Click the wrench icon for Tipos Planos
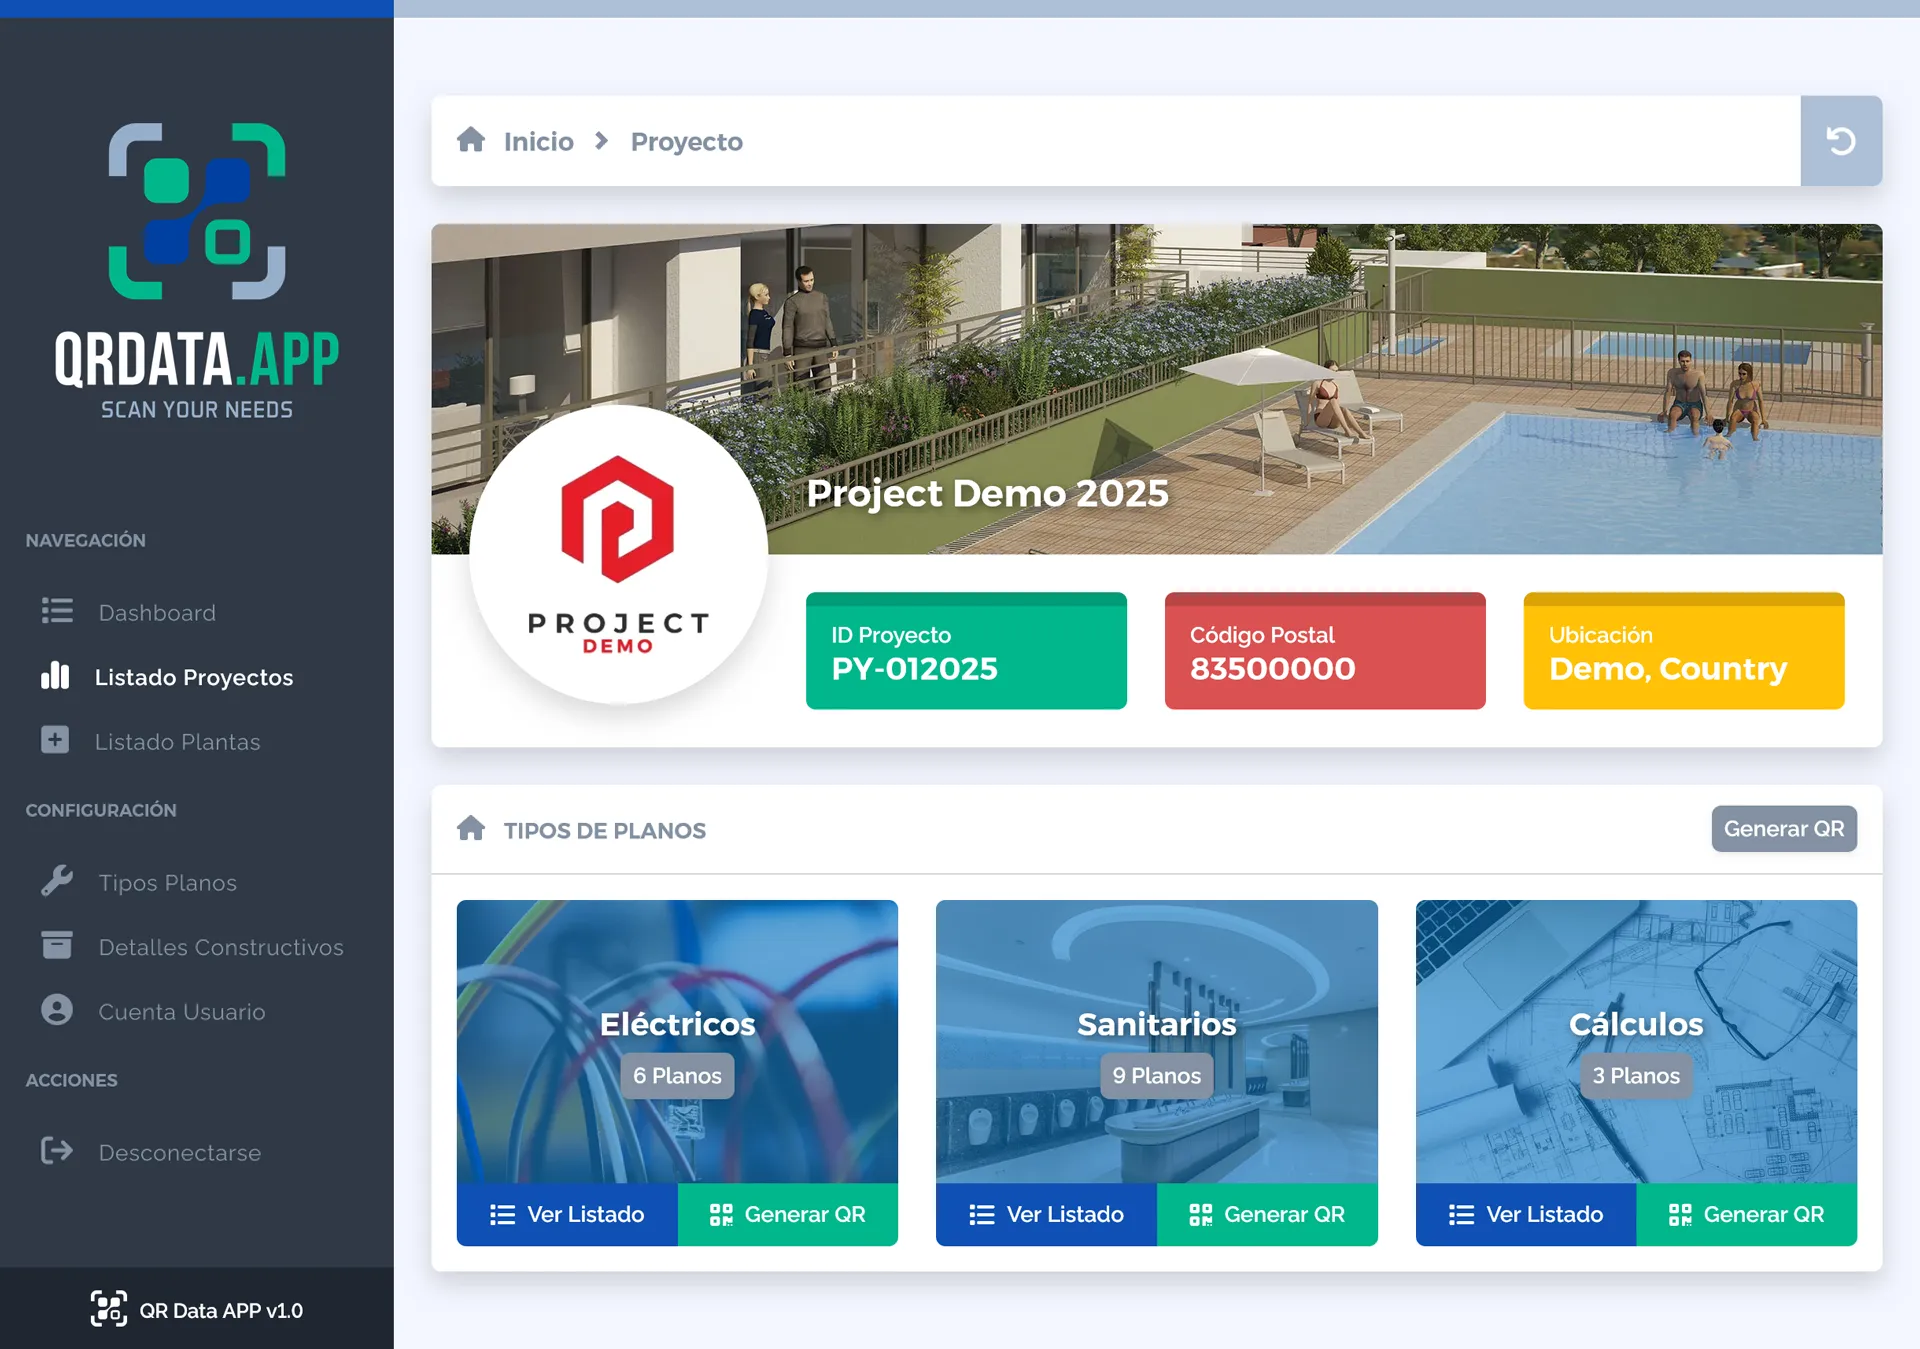This screenshot has height=1349, width=1920. point(57,881)
